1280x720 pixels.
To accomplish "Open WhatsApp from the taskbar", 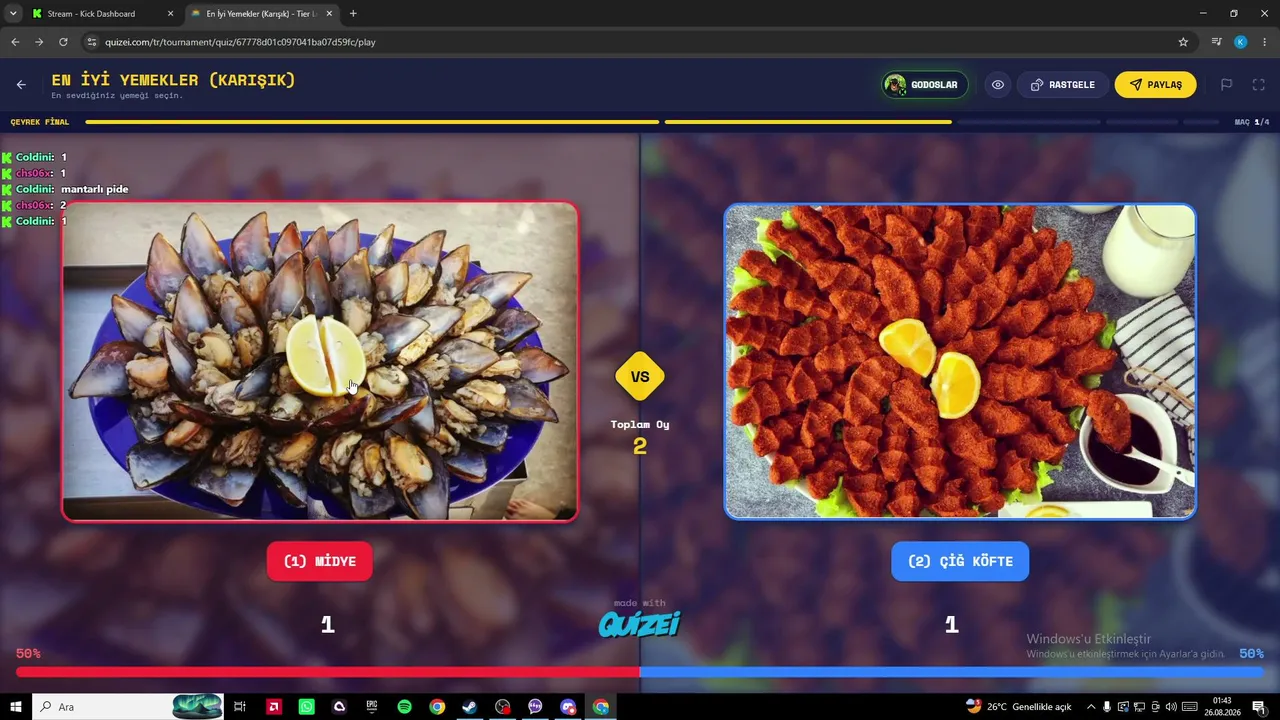I will (306, 707).
